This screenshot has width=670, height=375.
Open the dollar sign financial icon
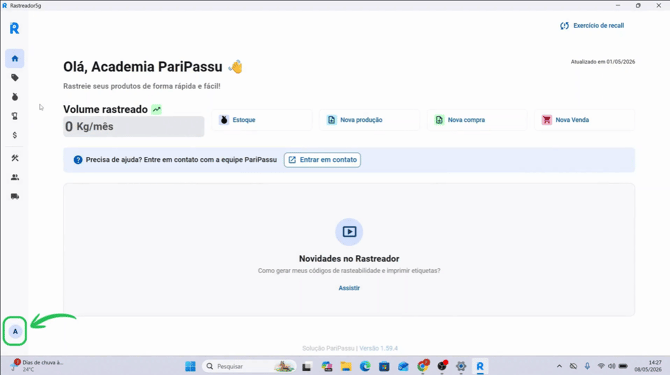(15, 135)
